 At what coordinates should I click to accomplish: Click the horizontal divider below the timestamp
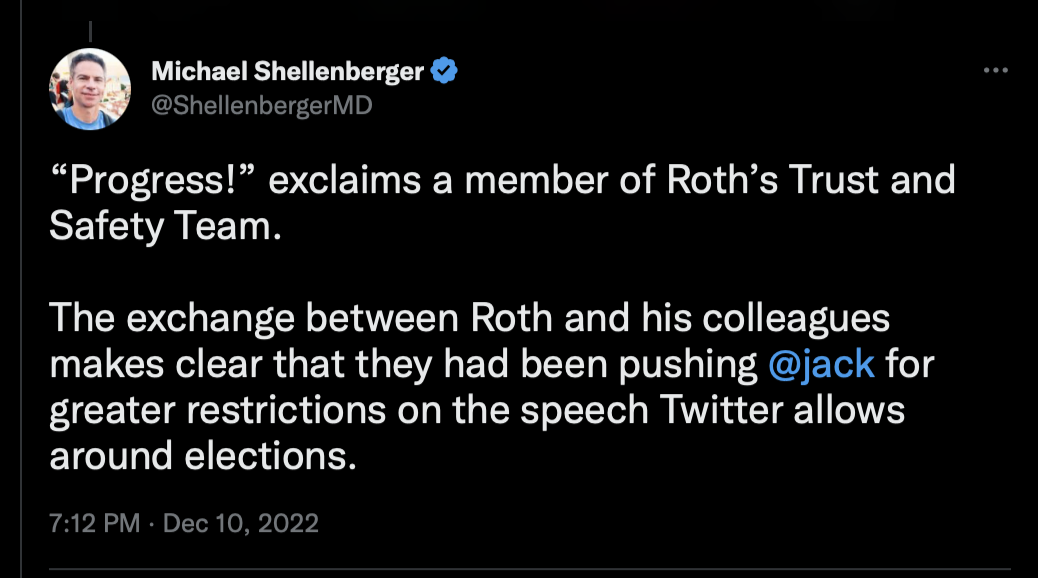[530, 568]
